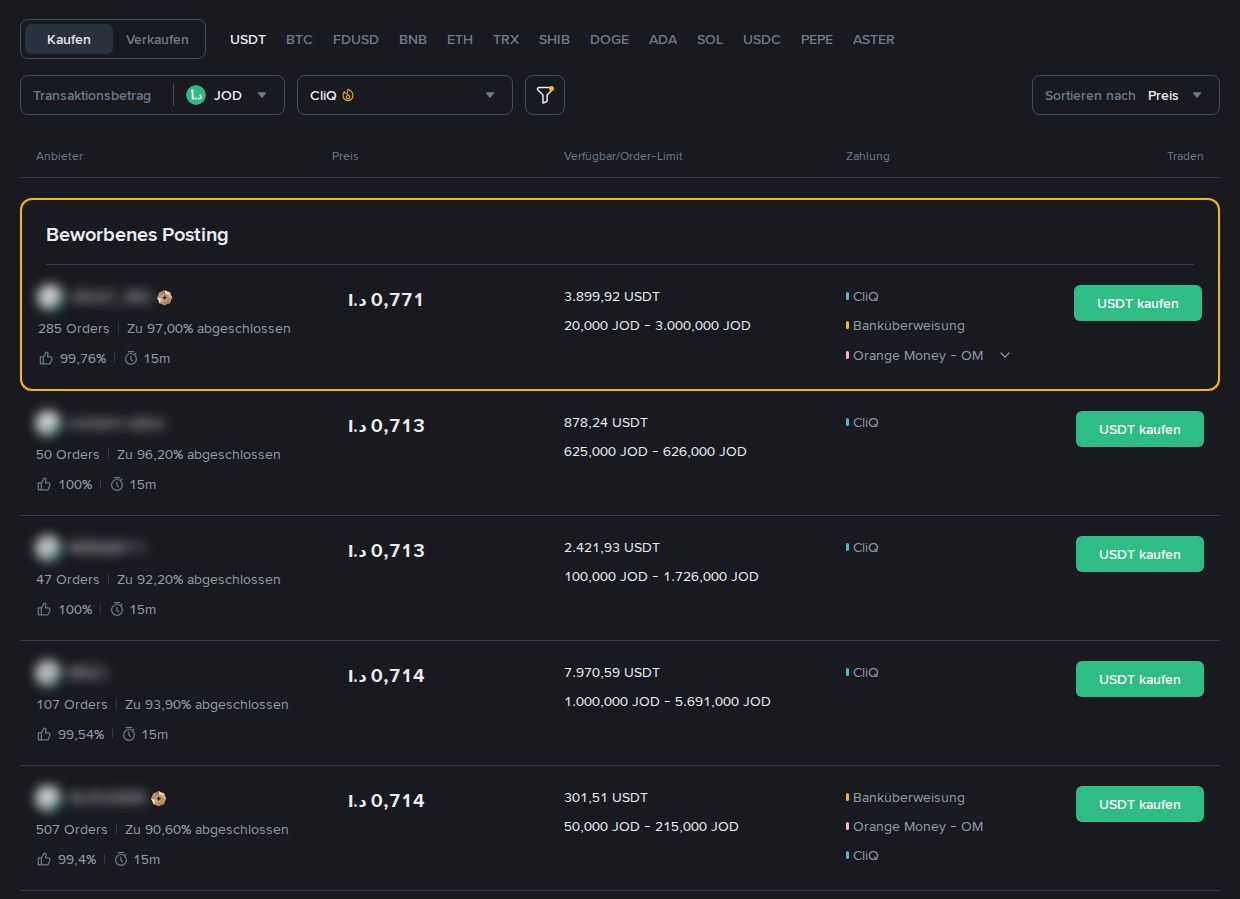Buy USDT from the 7.970,59 USDT offer

coord(1140,679)
